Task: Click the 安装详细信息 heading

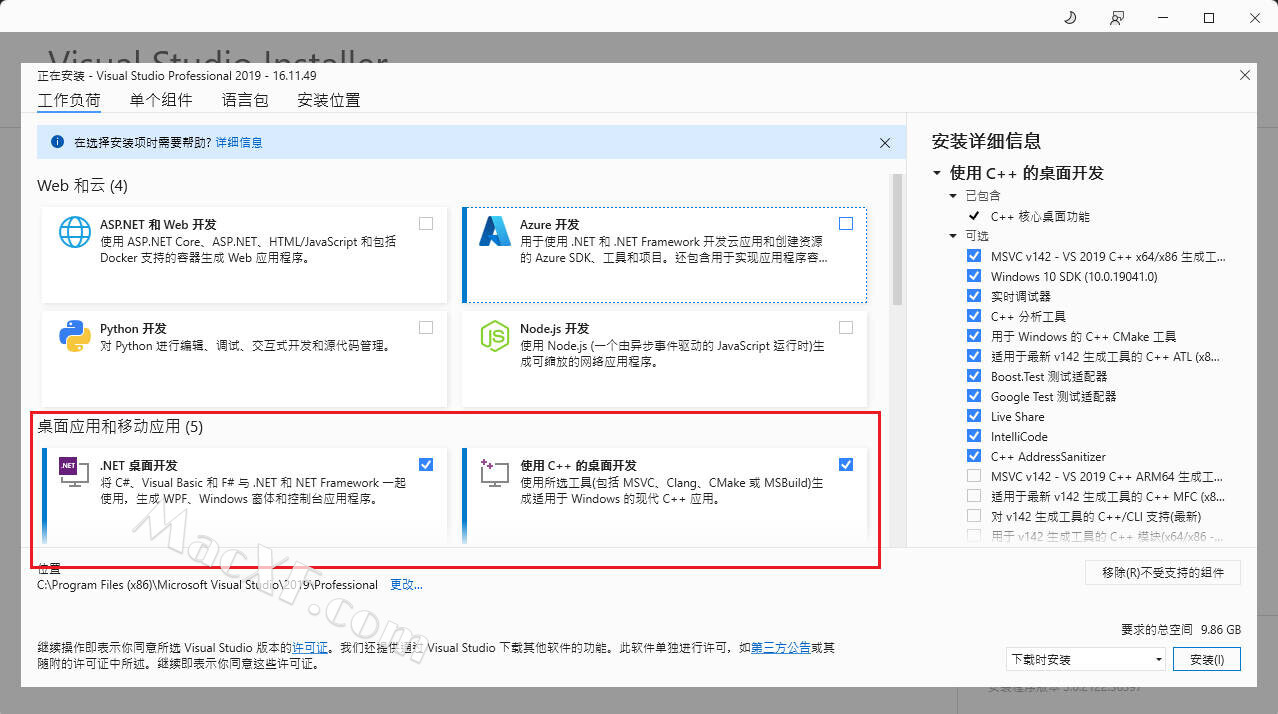Action: coord(986,141)
